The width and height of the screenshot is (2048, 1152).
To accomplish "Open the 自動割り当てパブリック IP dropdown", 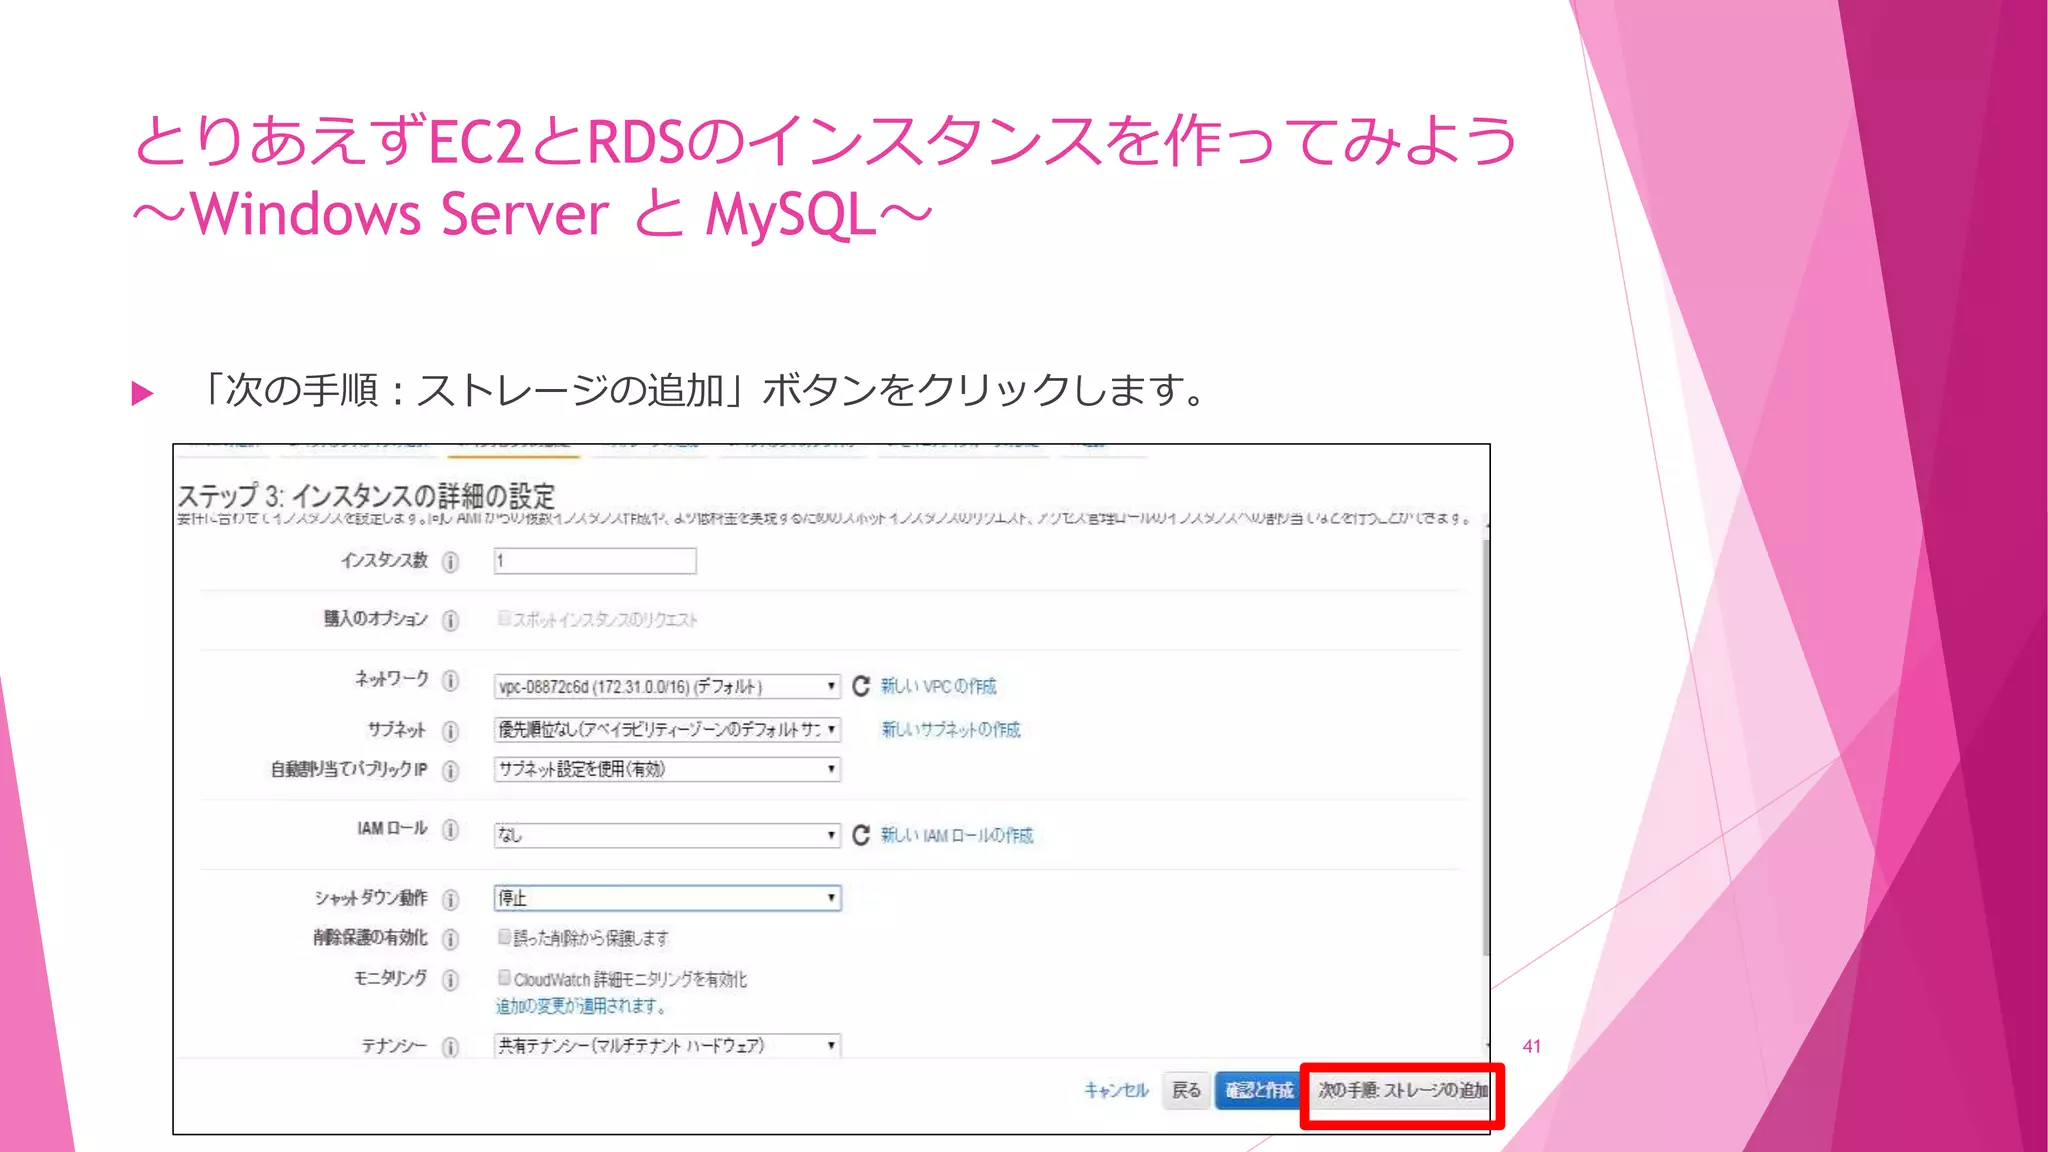I will (667, 769).
